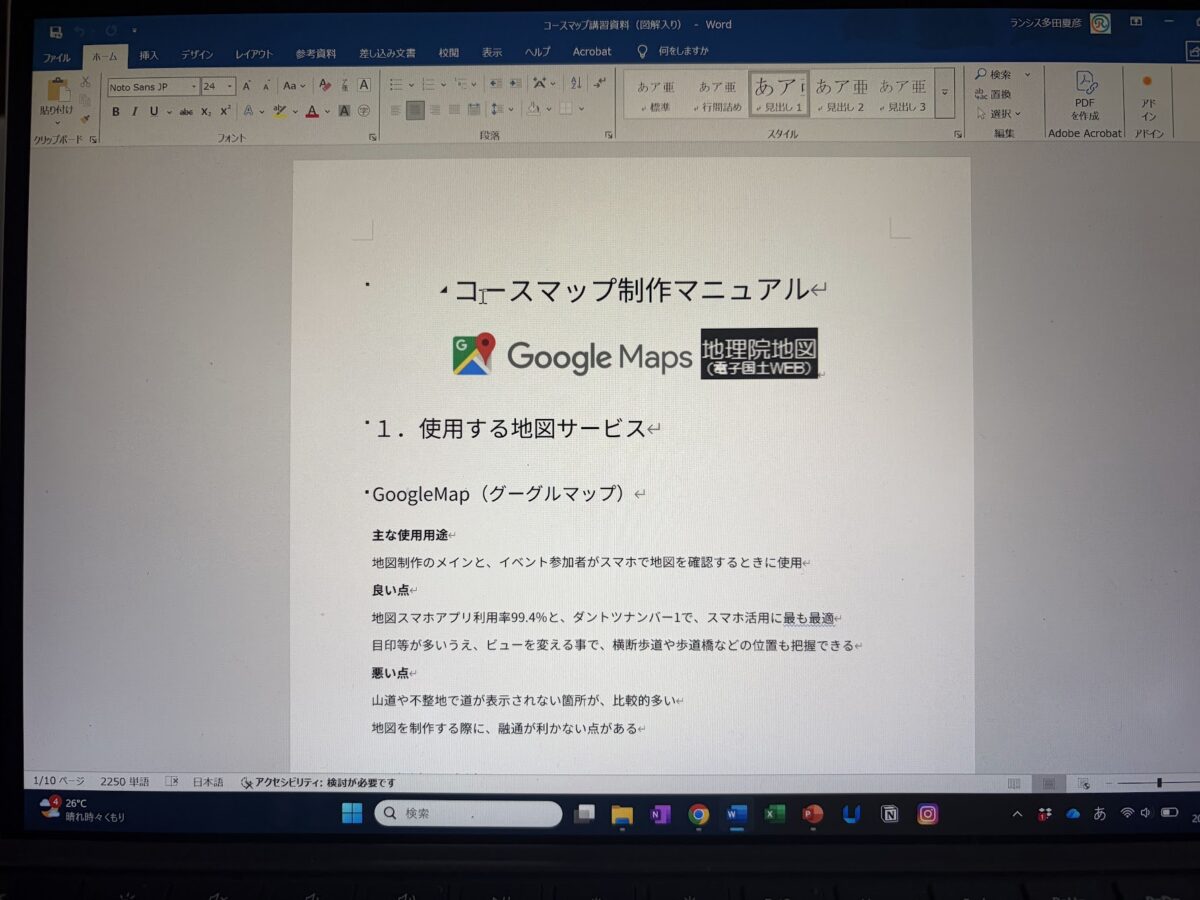Apply the 見出し 3 style
1200x900 pixels.
[903, 95]
